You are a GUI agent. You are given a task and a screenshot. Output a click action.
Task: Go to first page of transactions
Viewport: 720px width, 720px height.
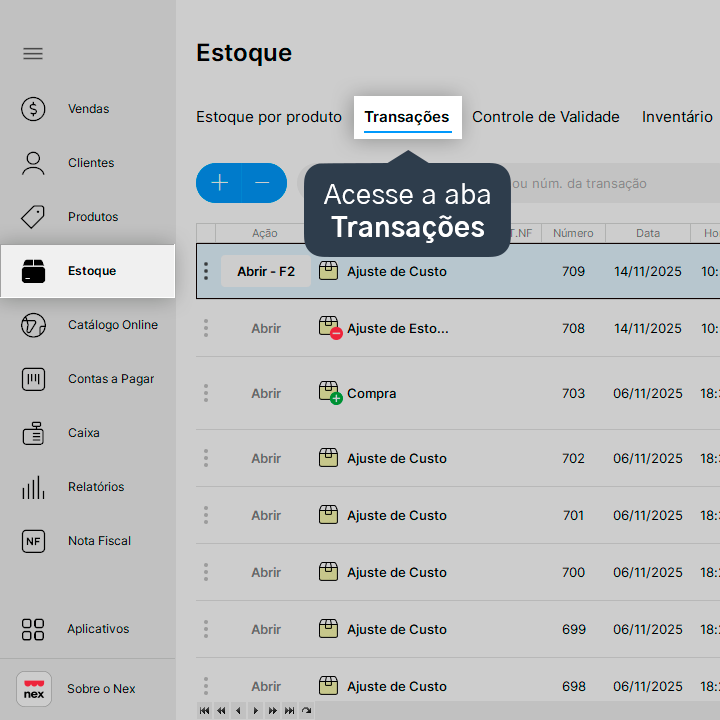click(x=204, y=710)
